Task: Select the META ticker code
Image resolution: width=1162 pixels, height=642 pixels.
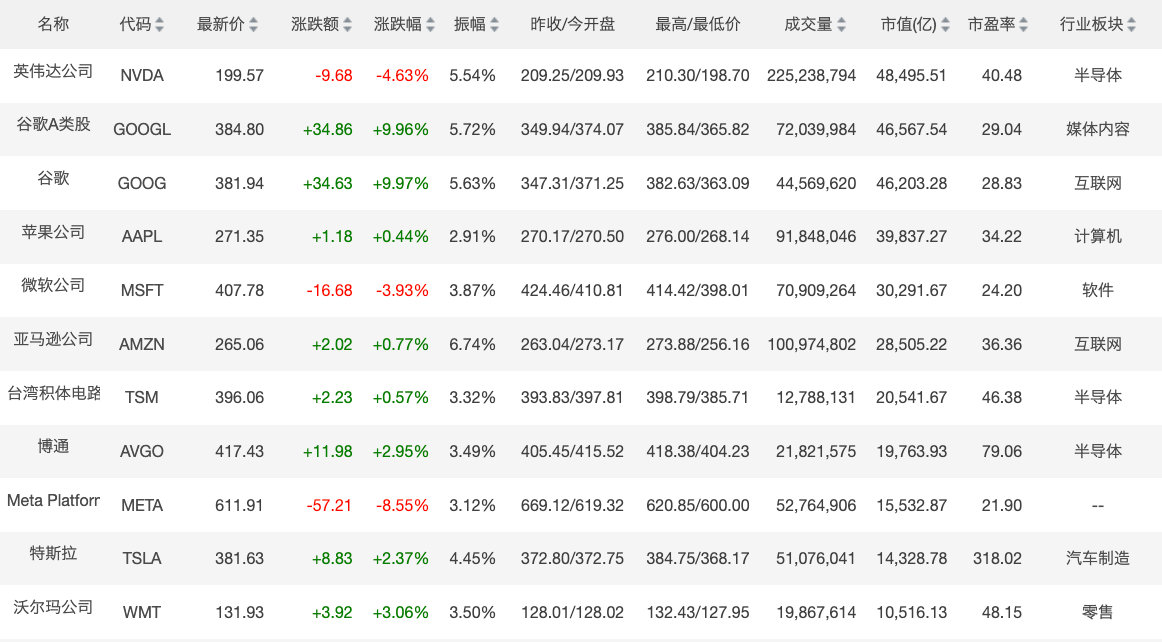Action: click(142, 506)
